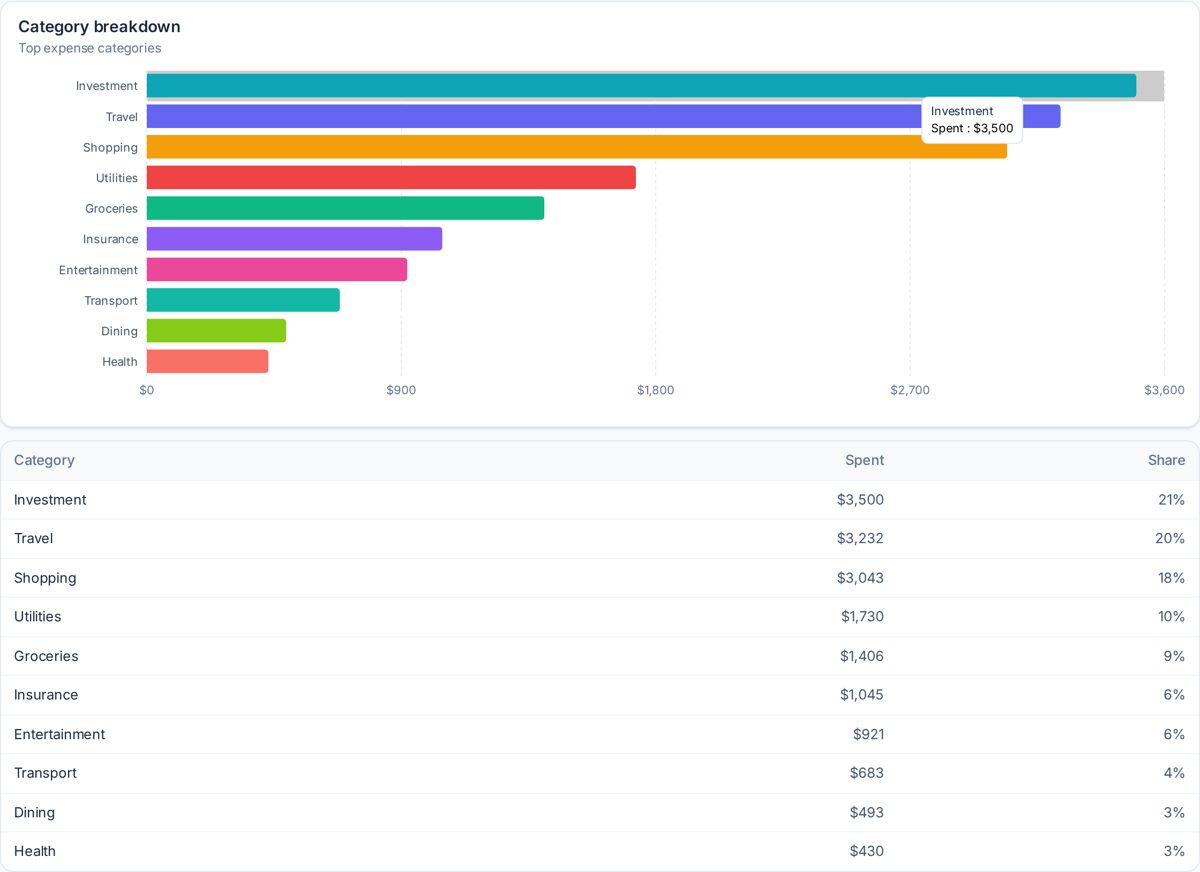This screenshot has width=1200, height=872.
Task: Click the teal Investment bar in chart
Action: click(641, 86)
